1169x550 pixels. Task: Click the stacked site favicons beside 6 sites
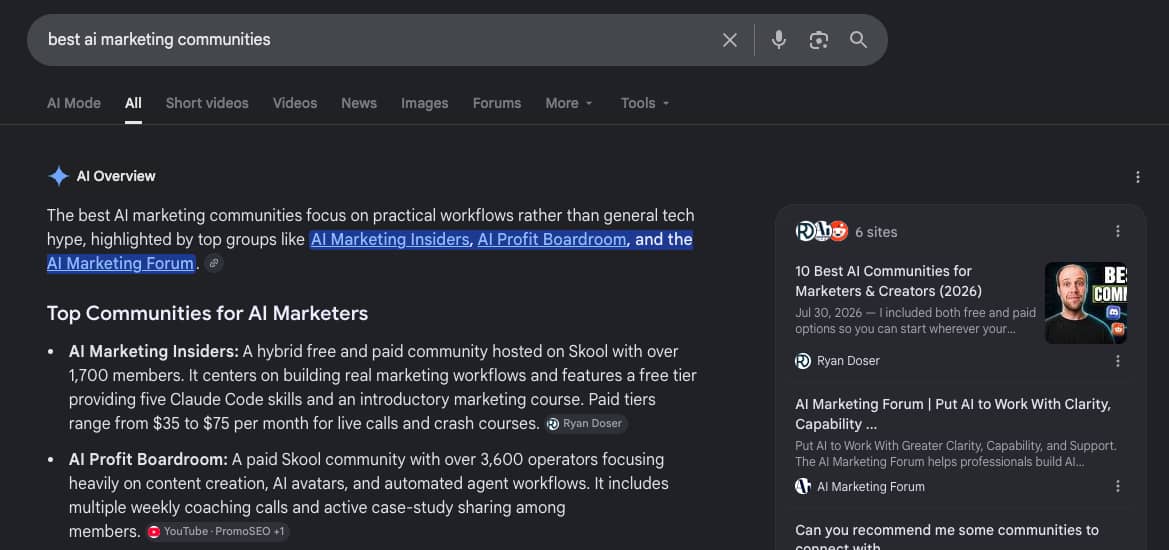822,232
